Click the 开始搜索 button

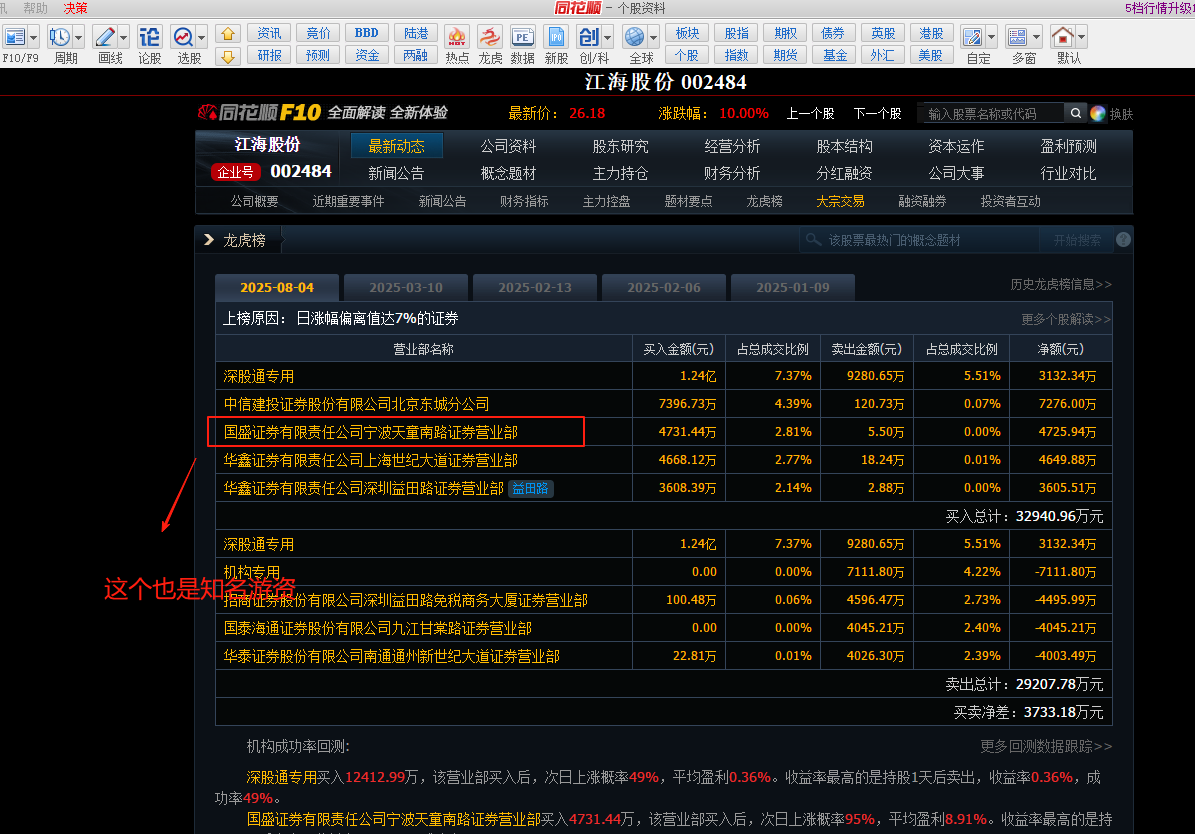[x=1077, y=240]
